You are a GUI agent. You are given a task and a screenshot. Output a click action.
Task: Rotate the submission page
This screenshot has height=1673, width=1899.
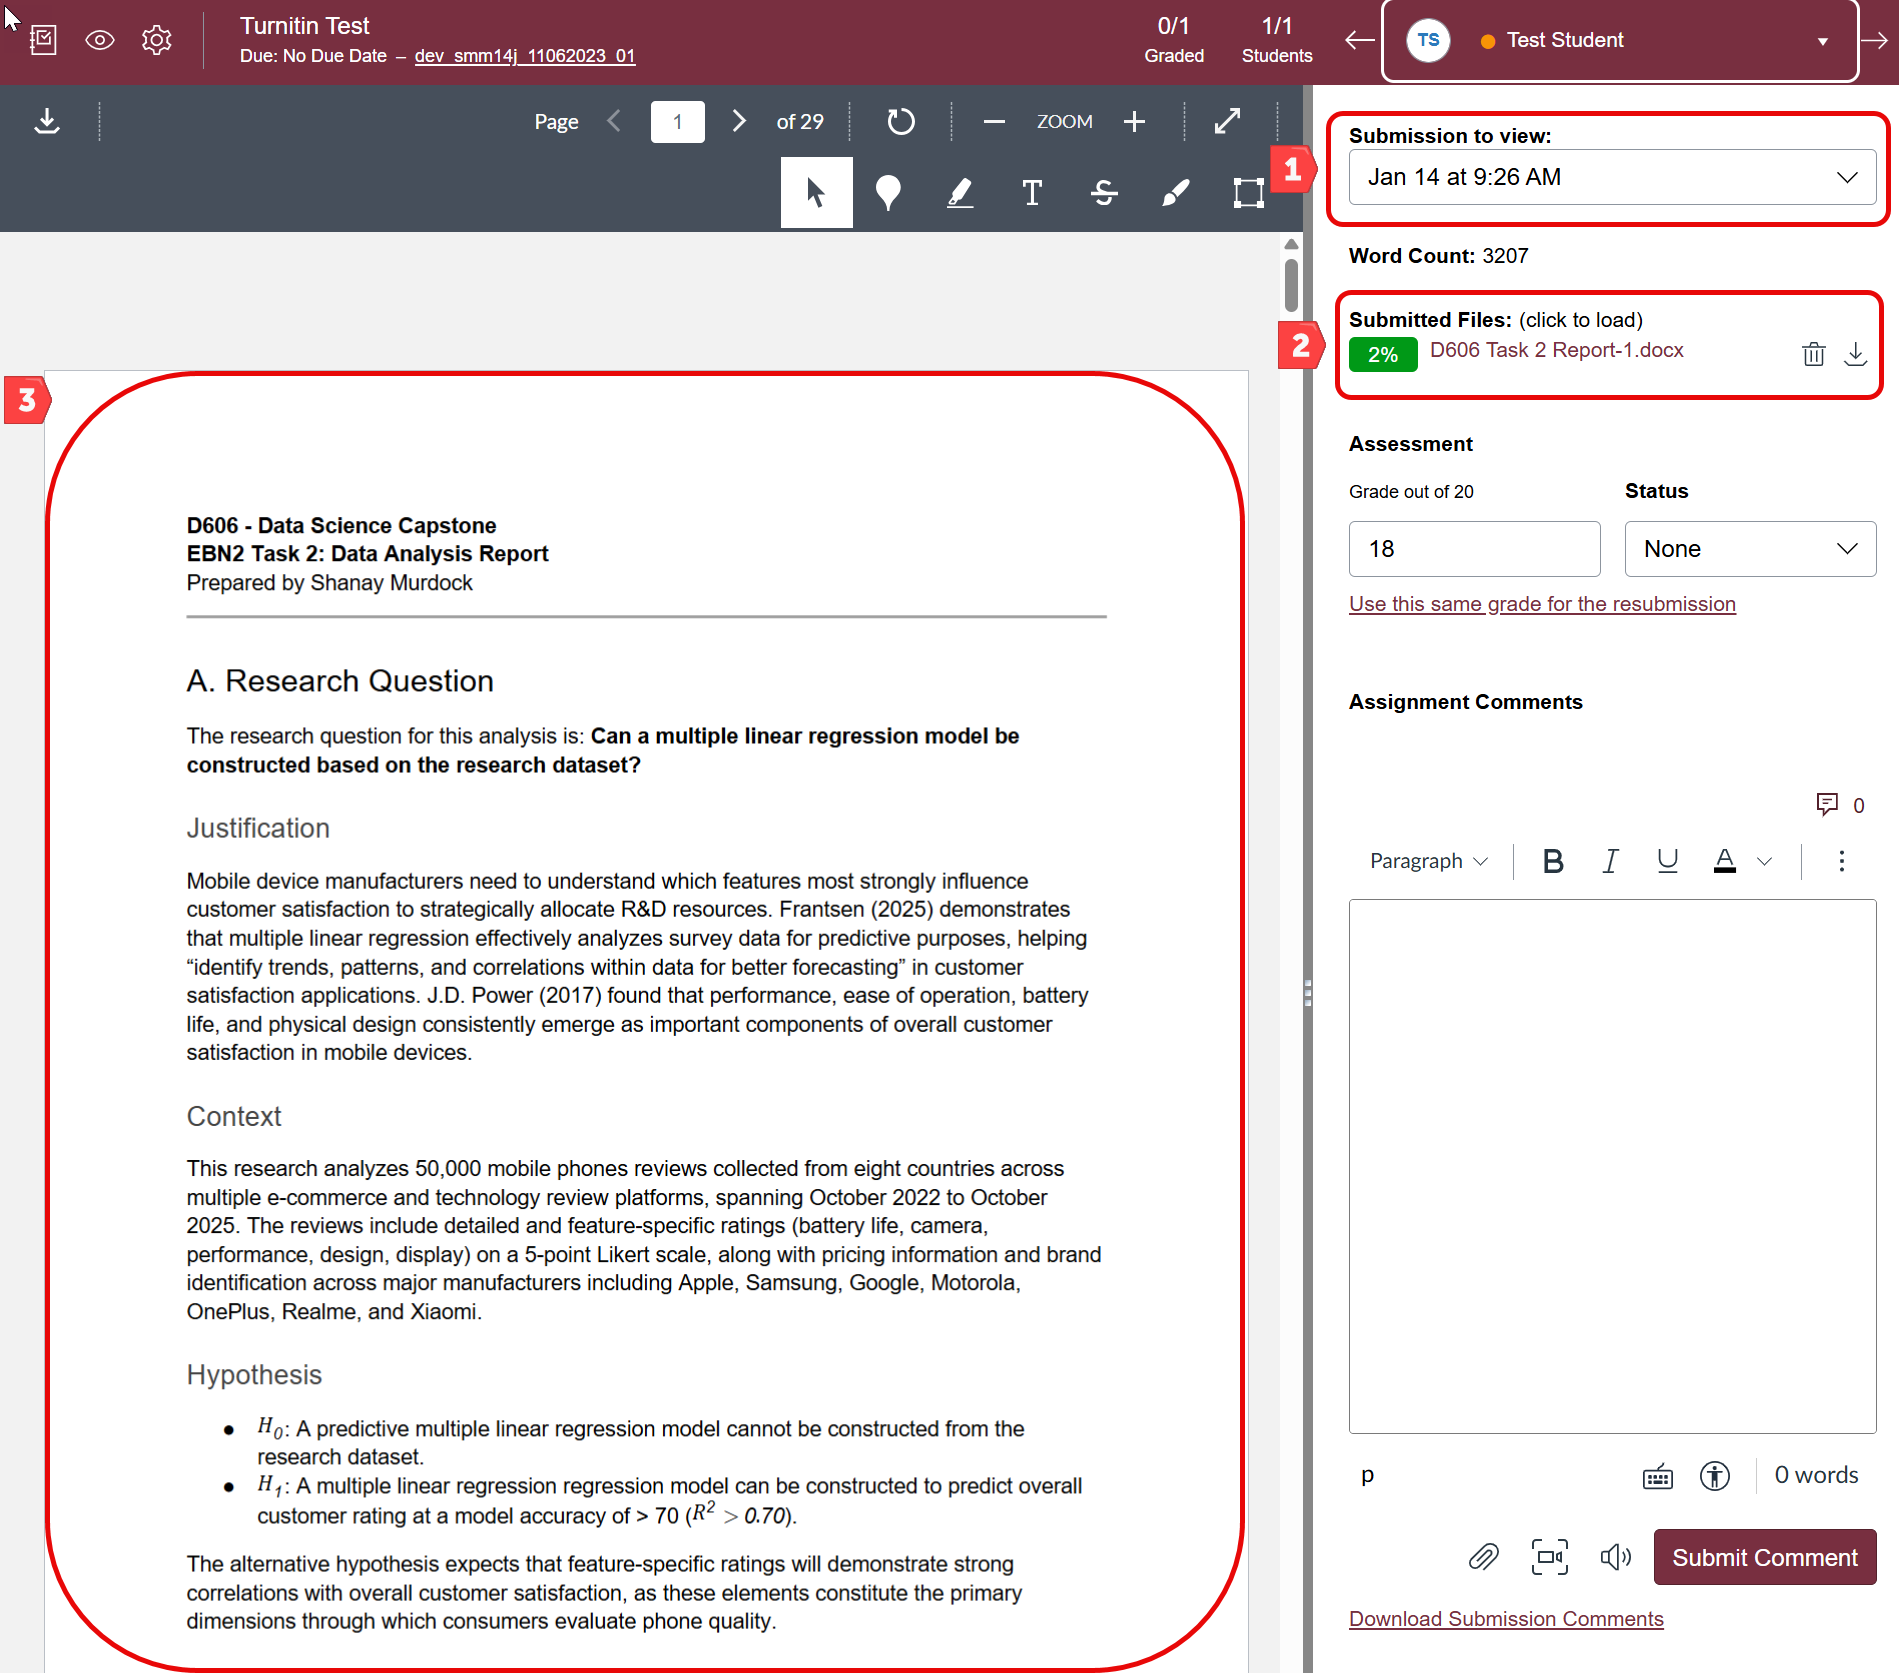coord(900,121)
